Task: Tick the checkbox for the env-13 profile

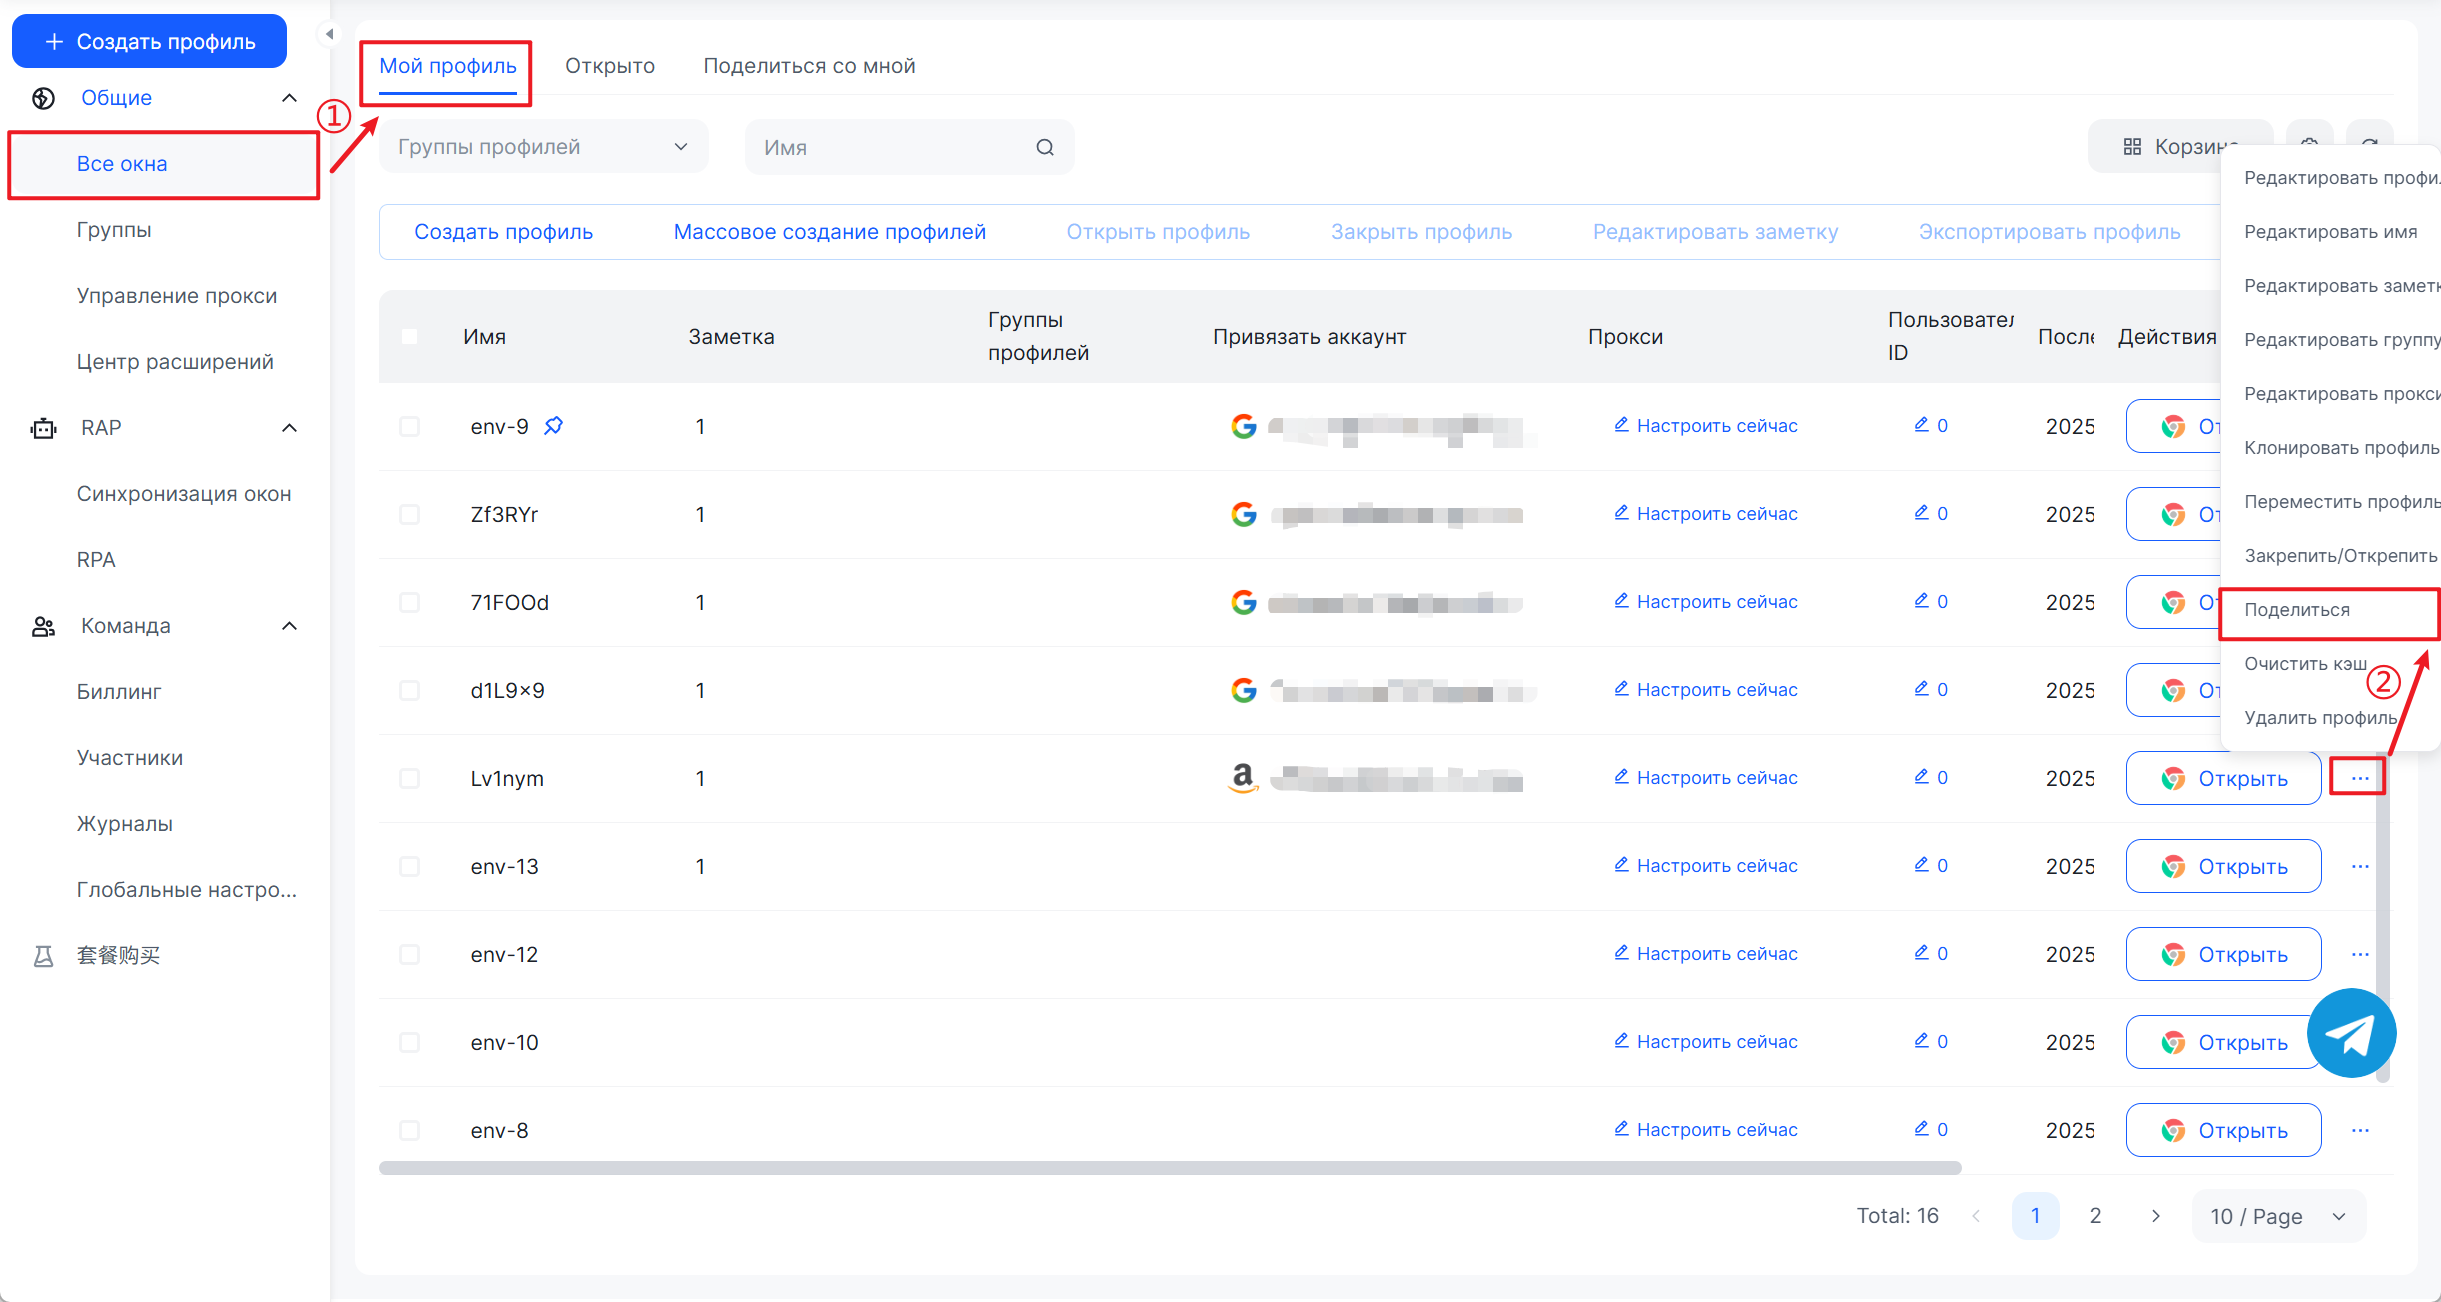Action: click(409, 866)
